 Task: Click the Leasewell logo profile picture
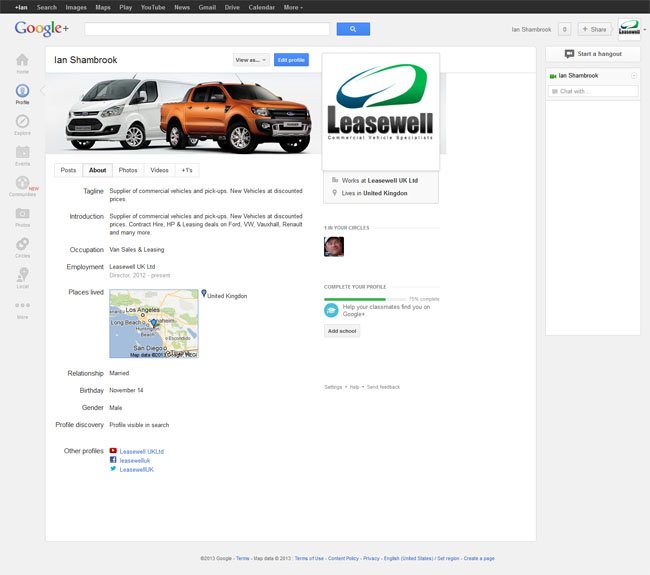[381, 112]
